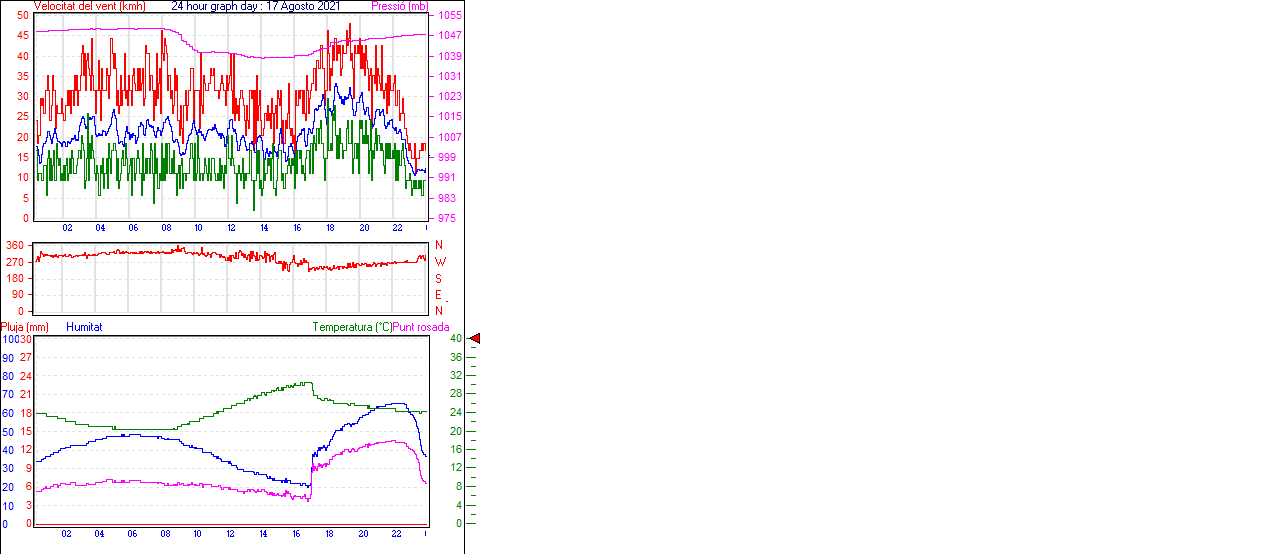Click hour 22 on the wind graph axis
This screenshot has width=1280, height=554.
397,228
